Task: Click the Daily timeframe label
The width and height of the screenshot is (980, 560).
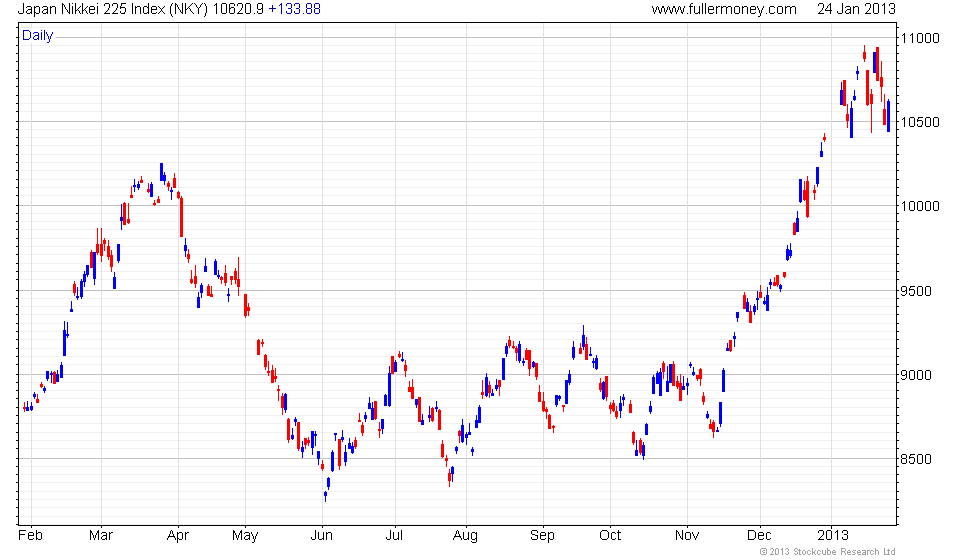Action: [x=38, y=36]
